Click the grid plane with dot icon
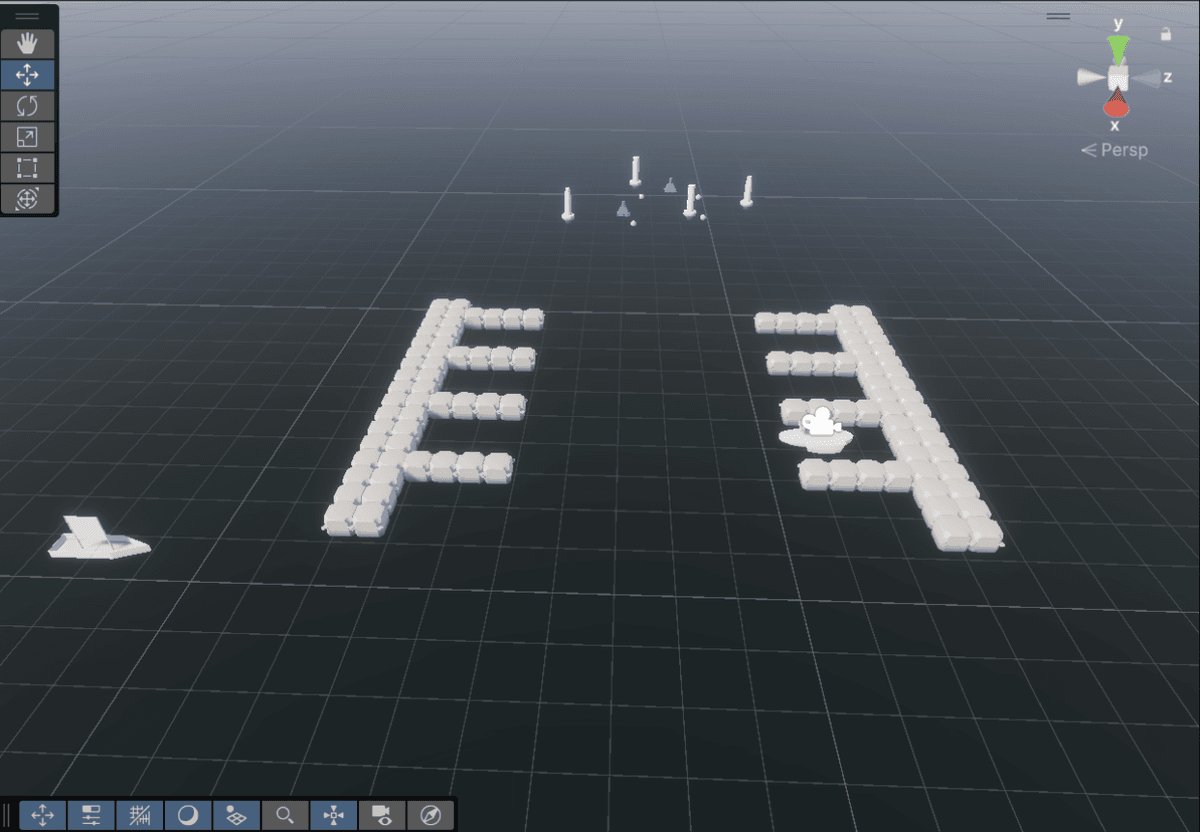Viewport: 1200px width, 832px height. (x=237, y=815)
